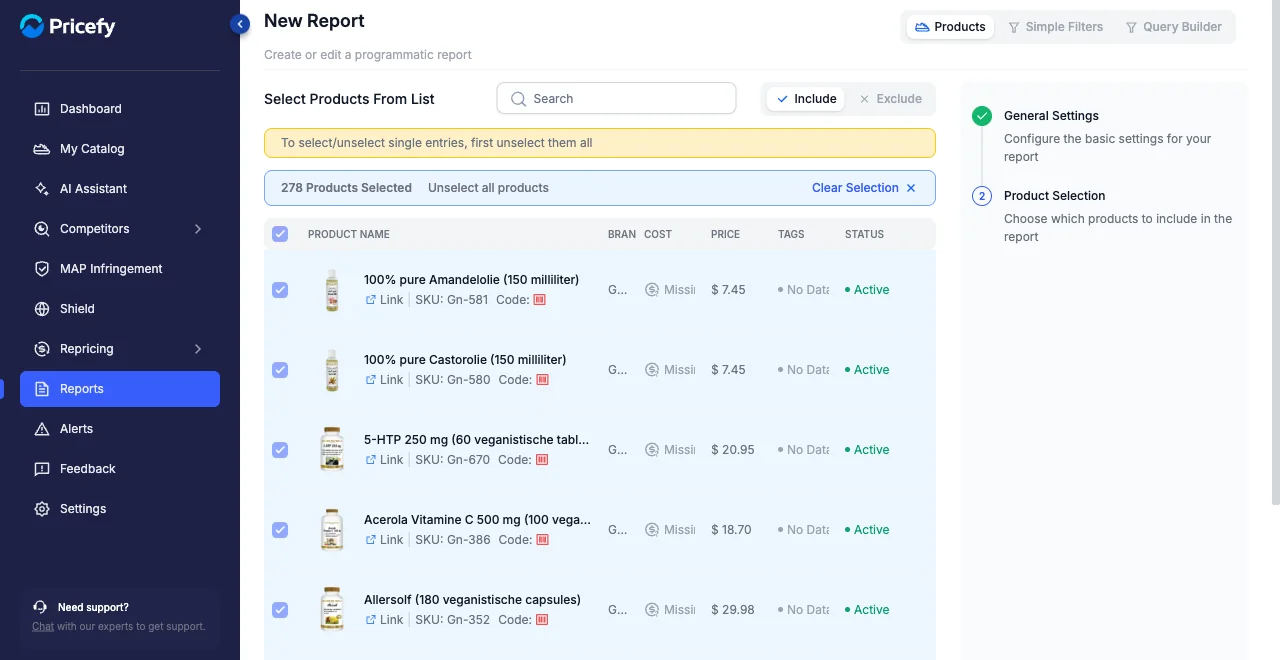
Task: Click the MAP Infringement shield-check icon
Action: tap(42, 269)
